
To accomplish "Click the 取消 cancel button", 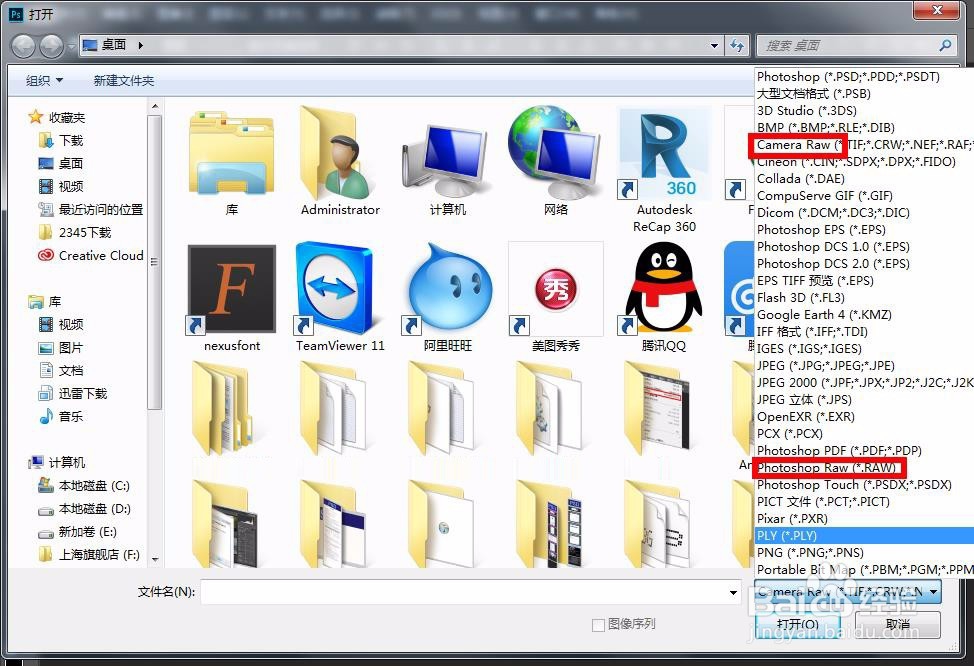I will click(x=898, y=624).
